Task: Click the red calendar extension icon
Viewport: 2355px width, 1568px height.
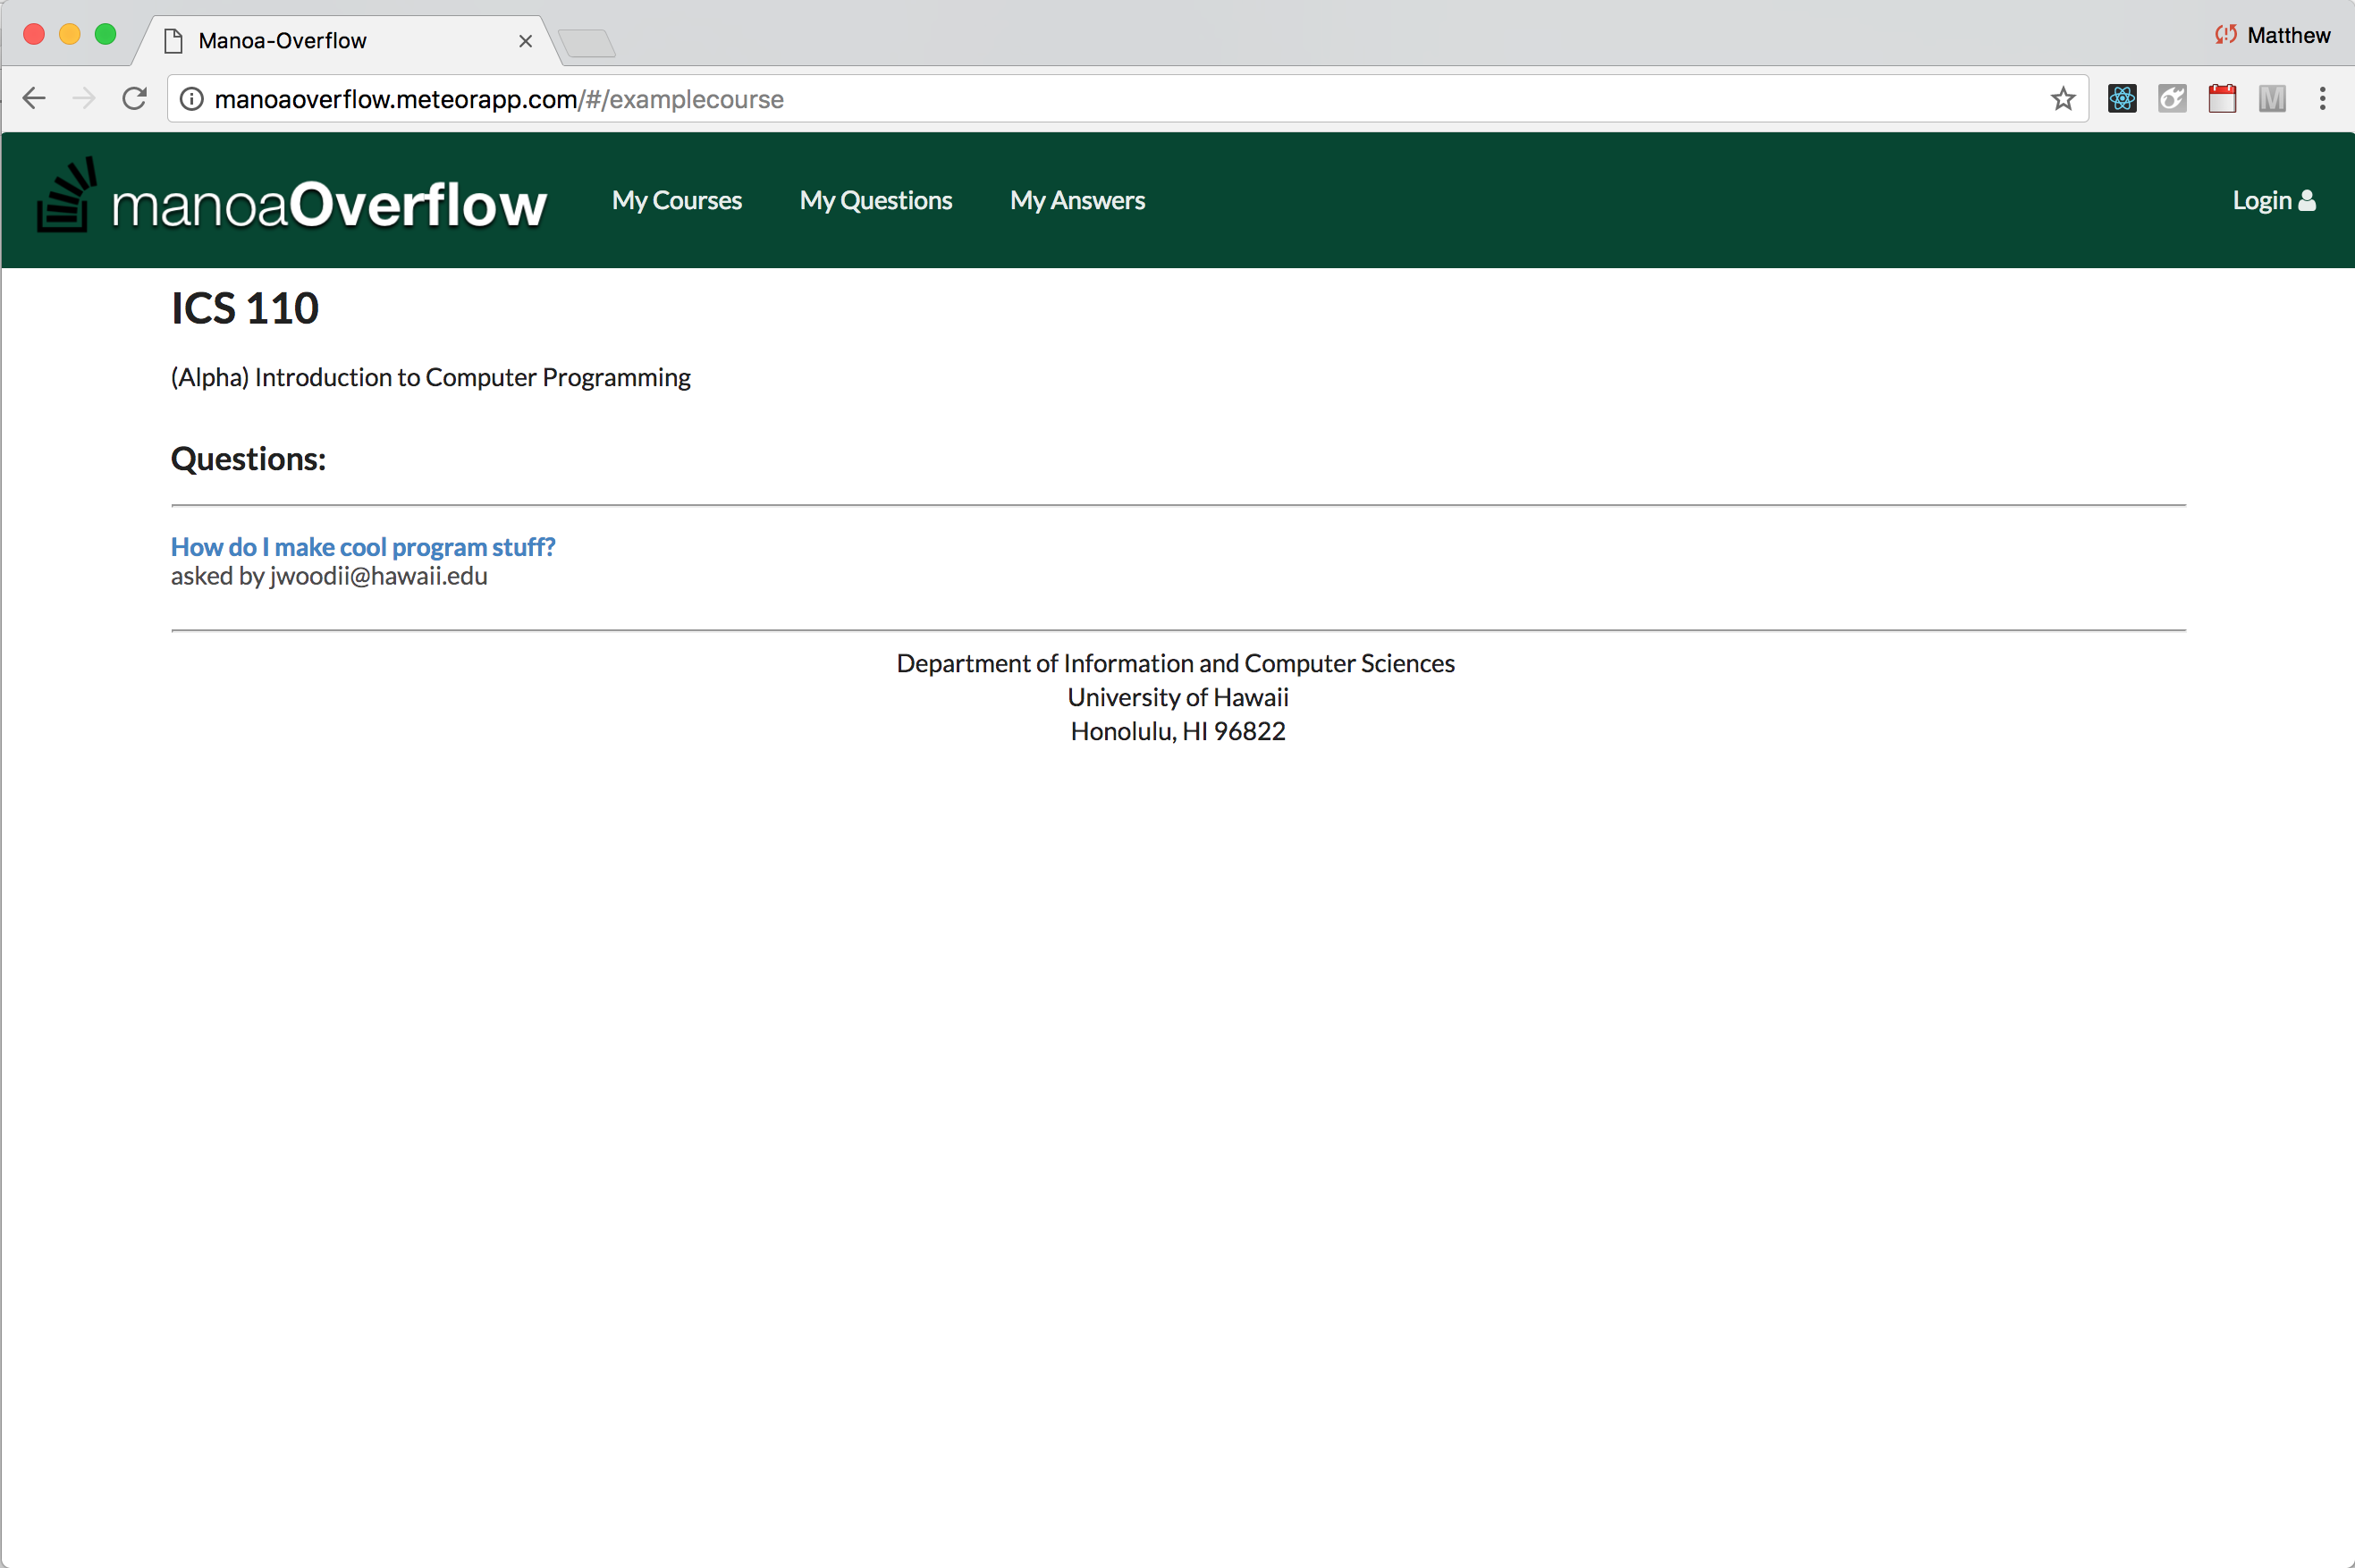Action: (x=2222, y=98)
